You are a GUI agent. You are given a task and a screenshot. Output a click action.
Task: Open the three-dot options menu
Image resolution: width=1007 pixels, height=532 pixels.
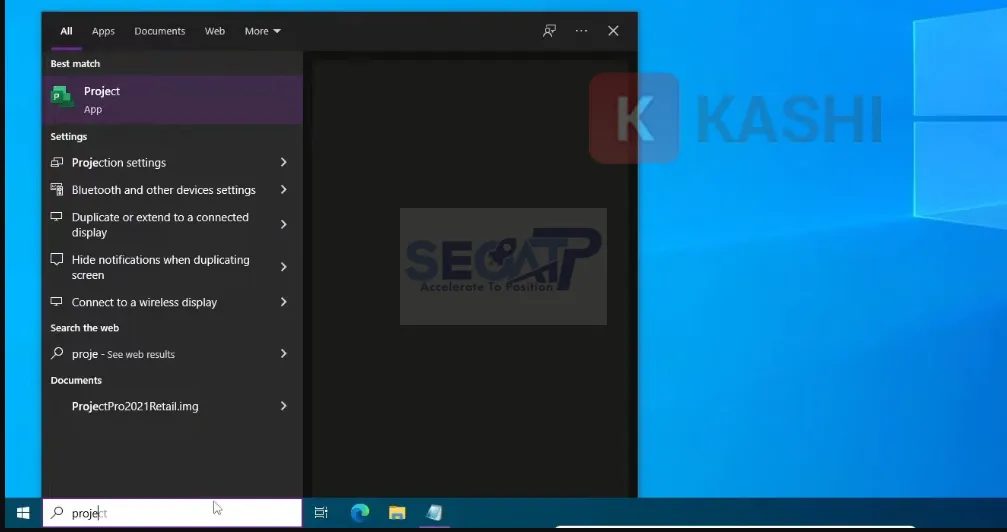click(x=581, y=31)
